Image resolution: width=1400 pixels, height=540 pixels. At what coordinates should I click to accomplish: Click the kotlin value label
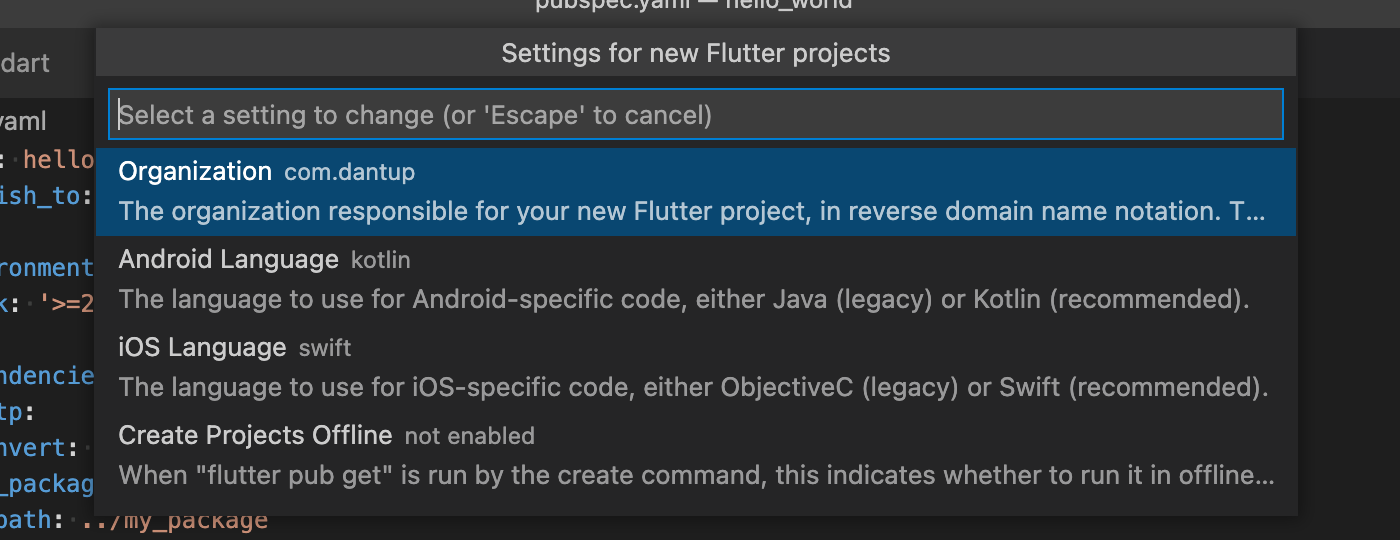pos(380,261)
